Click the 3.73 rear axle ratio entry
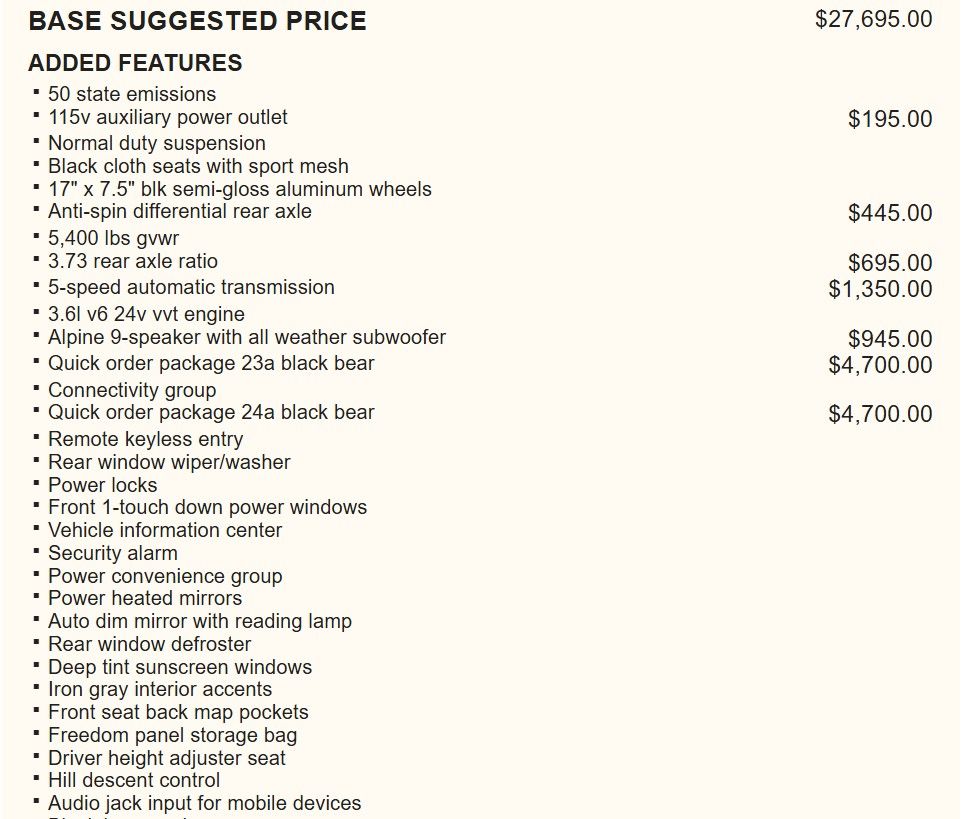Viewport: 976px width, 819px height. tap(132, 261)
